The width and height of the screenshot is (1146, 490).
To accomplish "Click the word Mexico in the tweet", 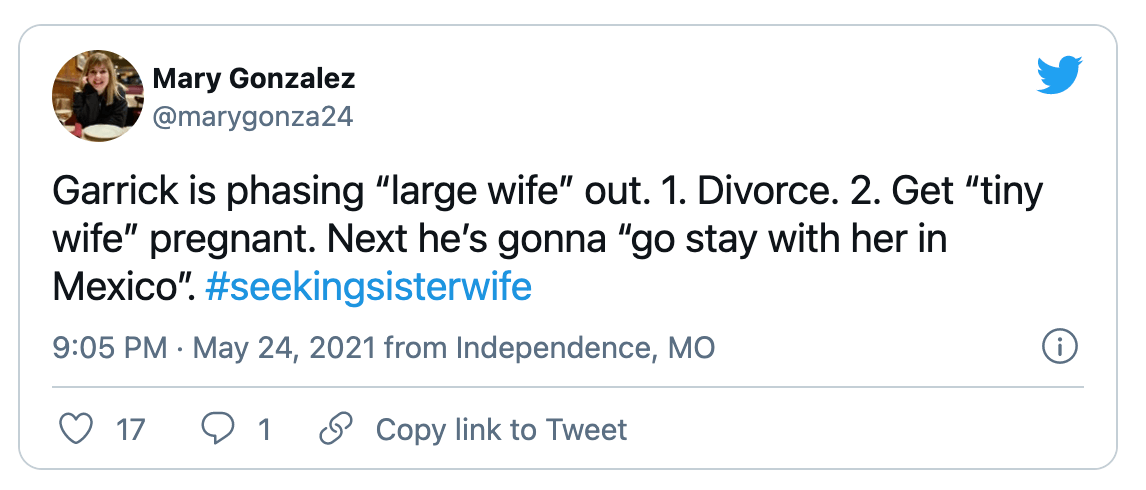I will point(116,287).
